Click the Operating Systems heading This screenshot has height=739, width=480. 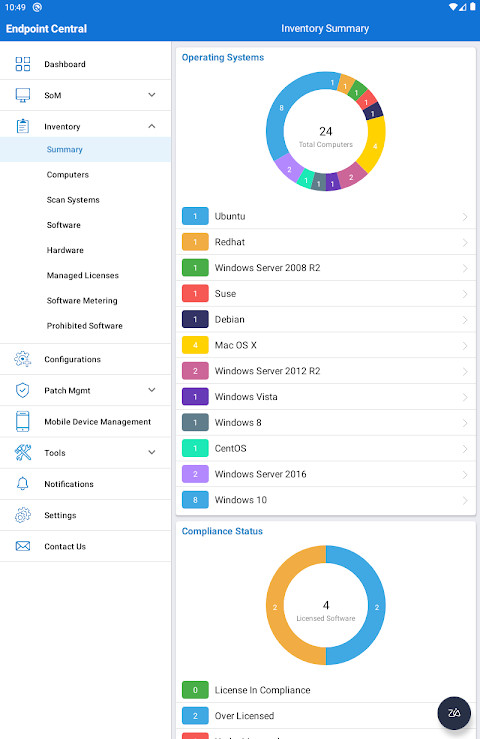(x=223, y=57)
